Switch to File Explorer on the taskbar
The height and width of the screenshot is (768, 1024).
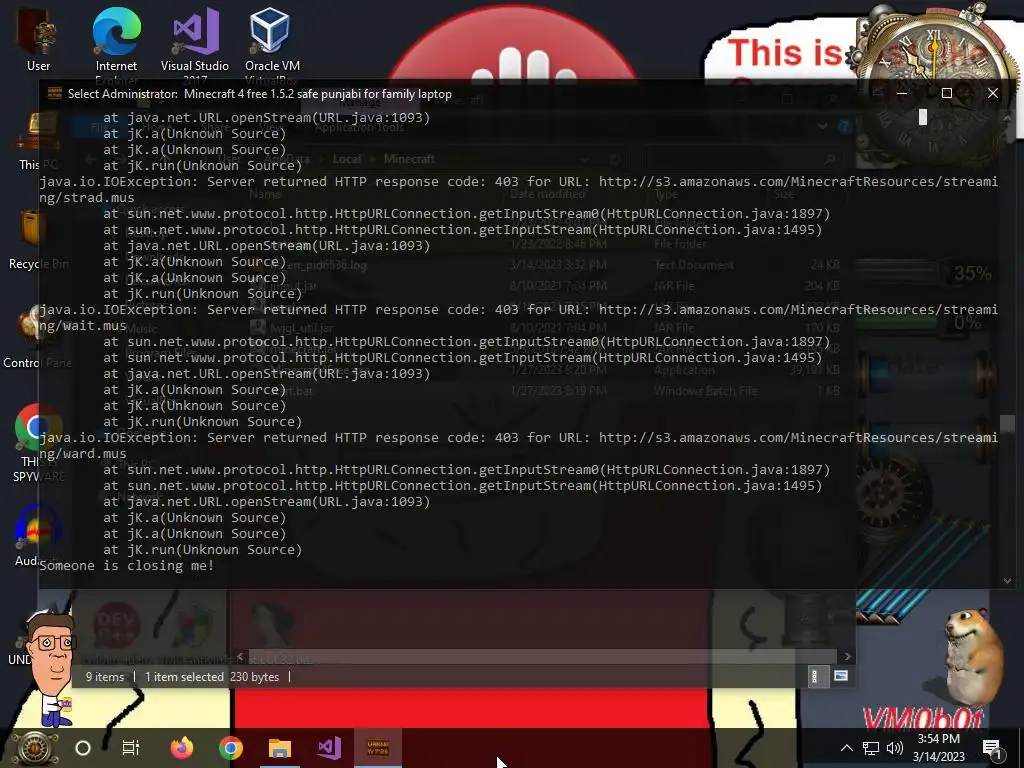(280, 748)
